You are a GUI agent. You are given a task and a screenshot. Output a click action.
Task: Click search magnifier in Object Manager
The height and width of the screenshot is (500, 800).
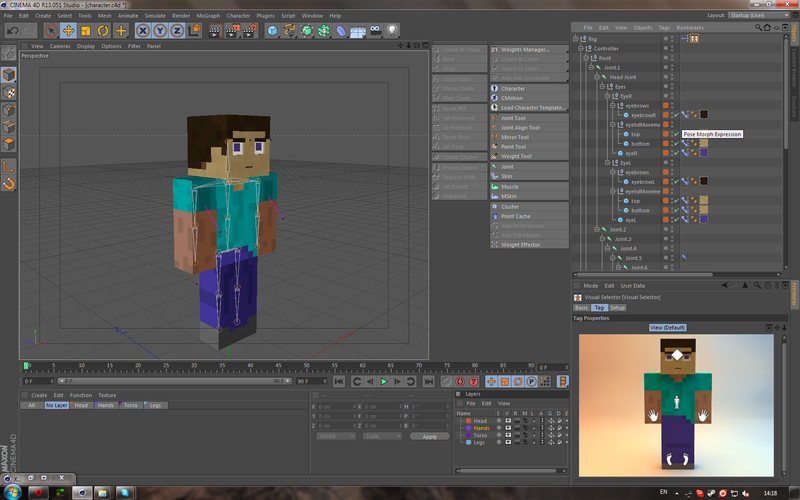(x=758, y=28)
